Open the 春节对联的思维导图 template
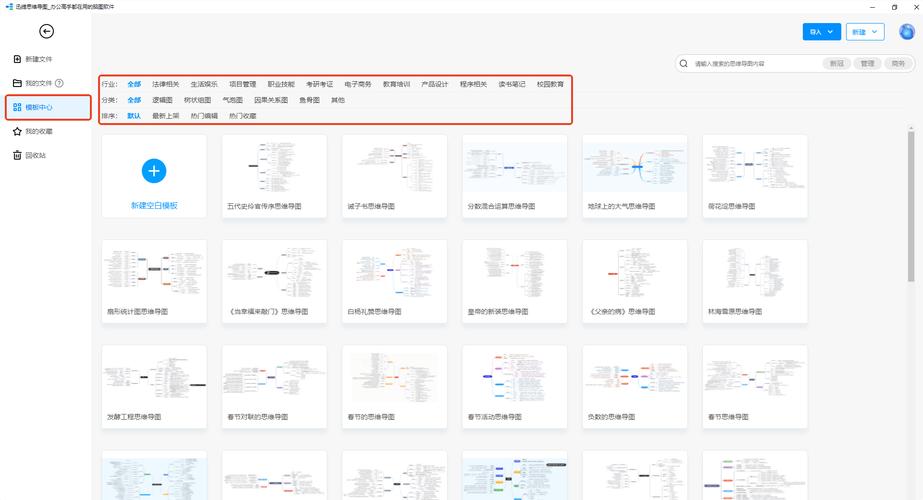Image resolution: width=923 pixels, height=500 pixels. [x=274, y=387]
